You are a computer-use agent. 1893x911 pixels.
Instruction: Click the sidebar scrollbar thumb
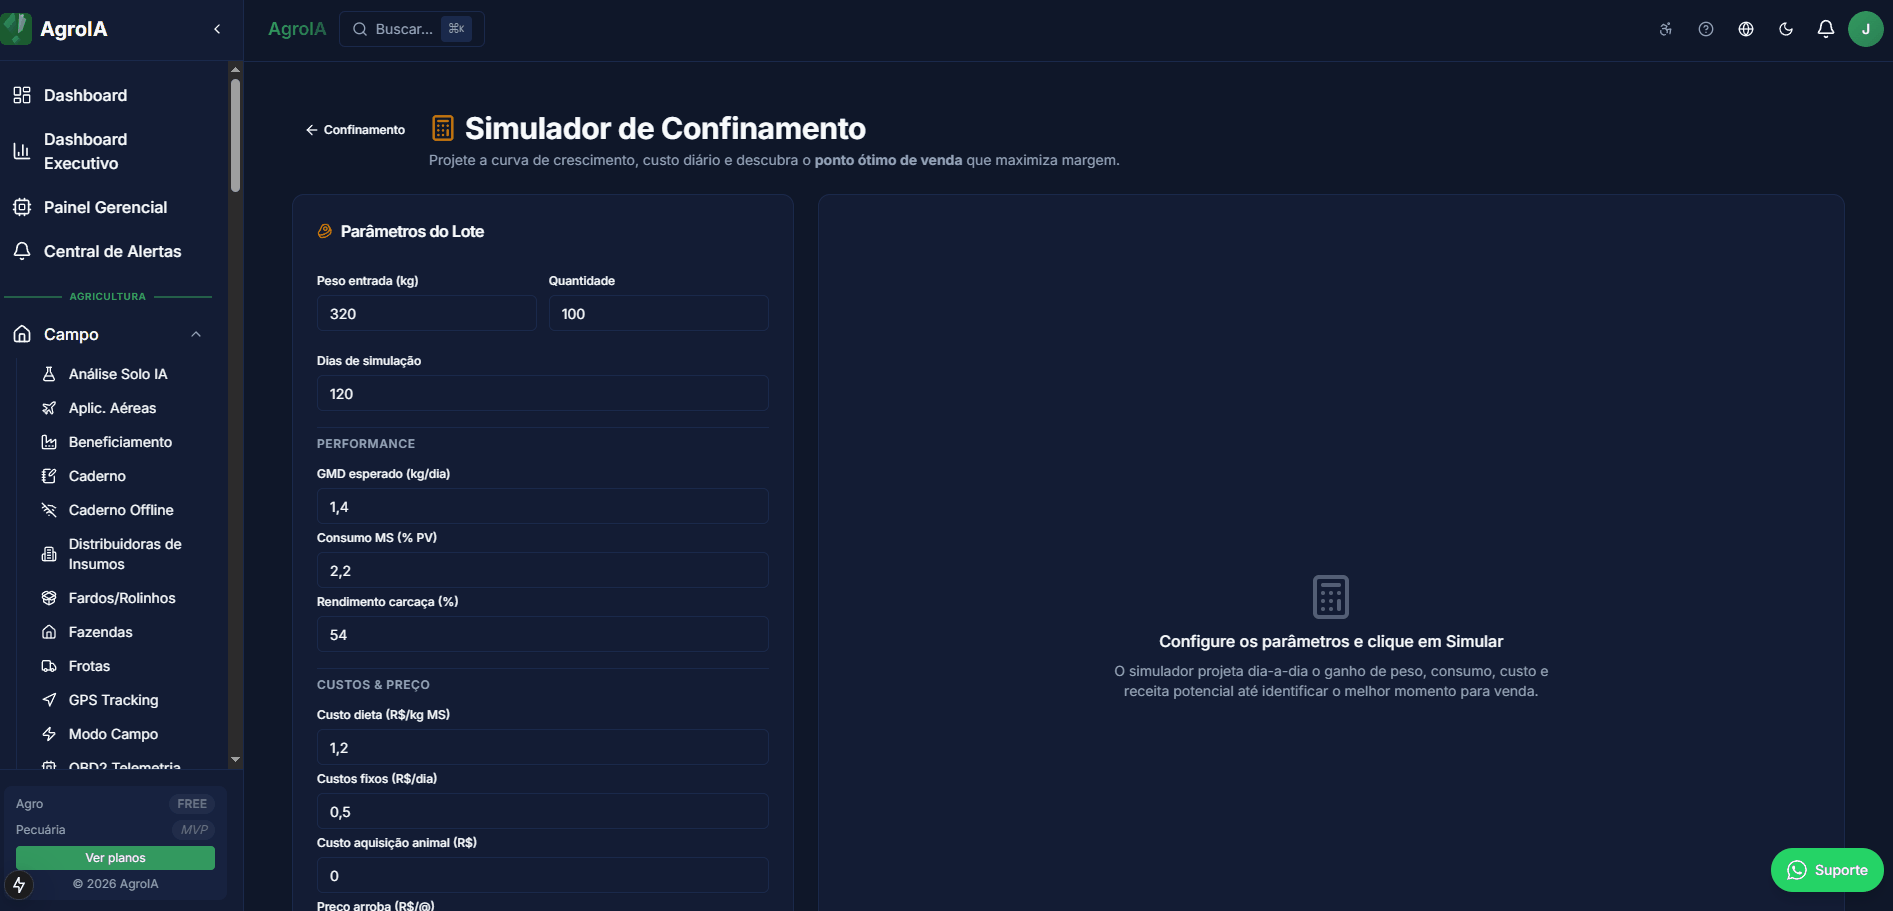235,135
